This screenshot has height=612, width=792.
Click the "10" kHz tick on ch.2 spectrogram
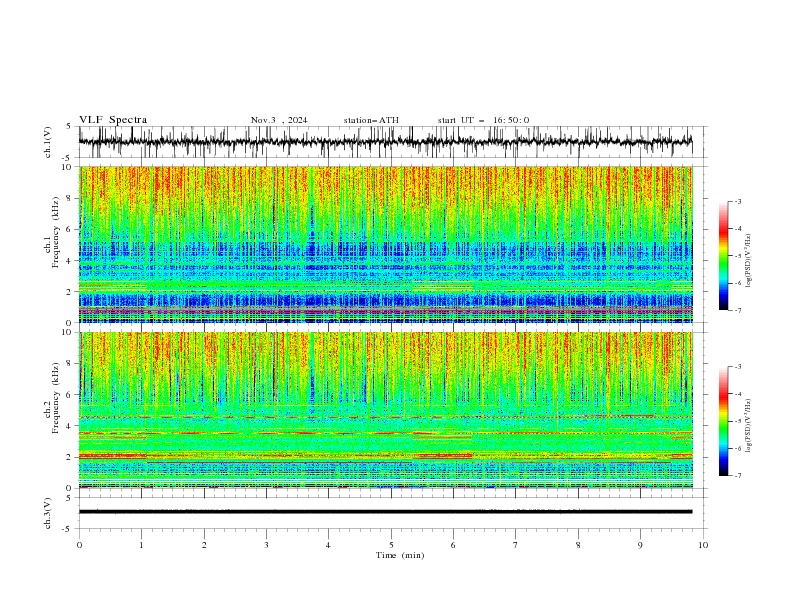point(67,332)
